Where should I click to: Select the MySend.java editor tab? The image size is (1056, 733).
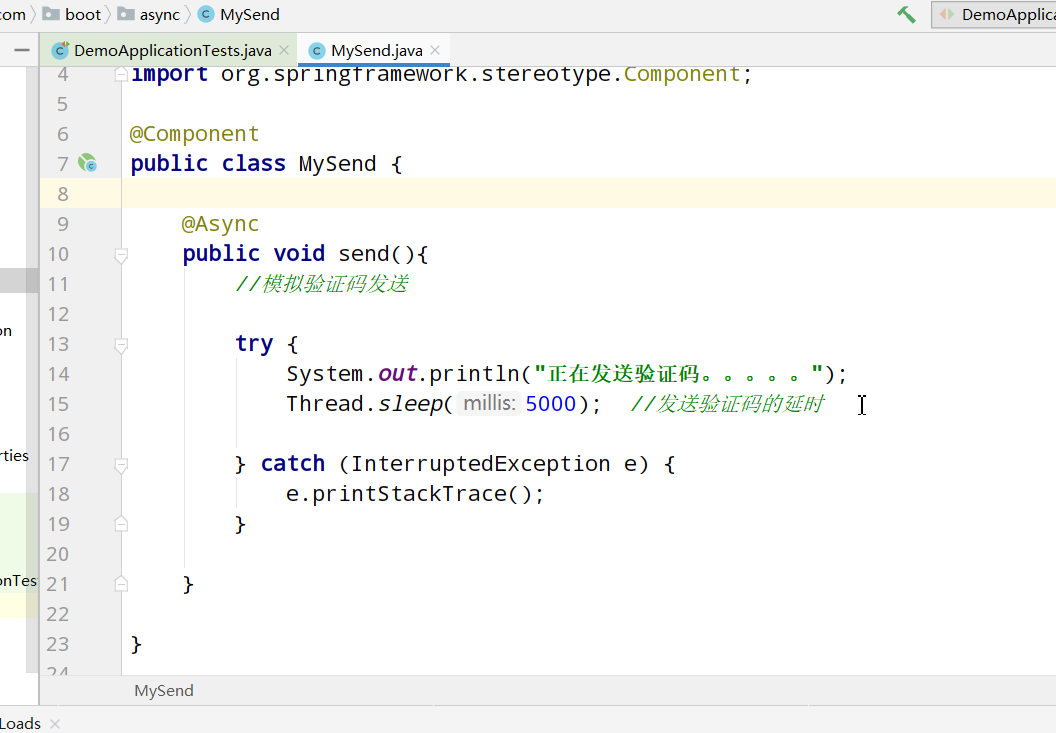(376, 51)
